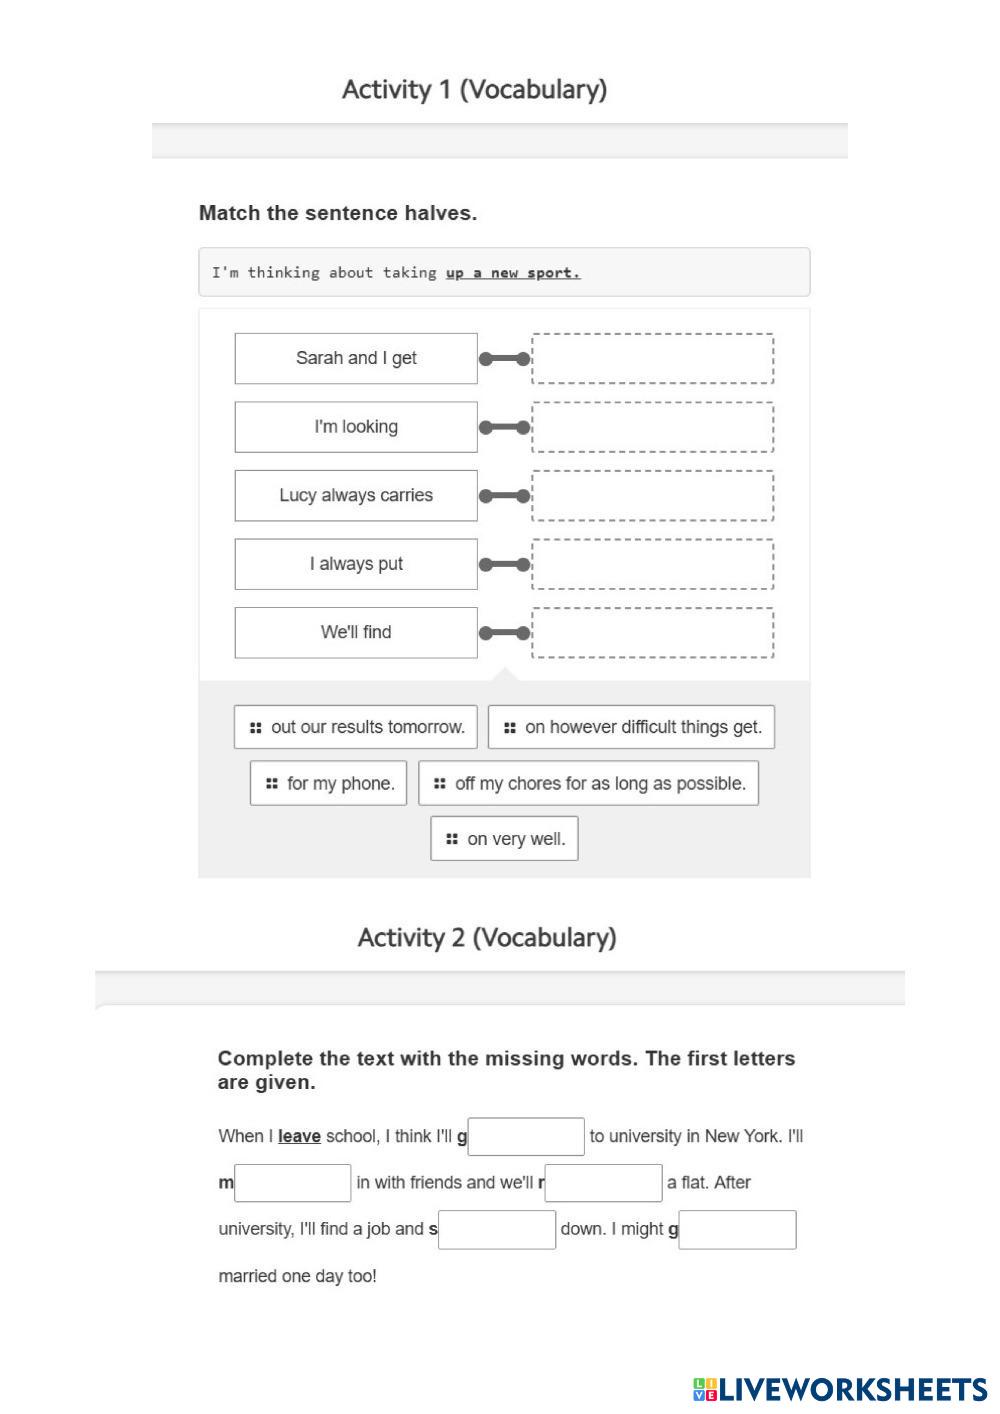Click drag handle icon on 'on however difficult things get.'
Image resolution: width=1000 pixels, height=1414 pixels.
tap(510, 728)
